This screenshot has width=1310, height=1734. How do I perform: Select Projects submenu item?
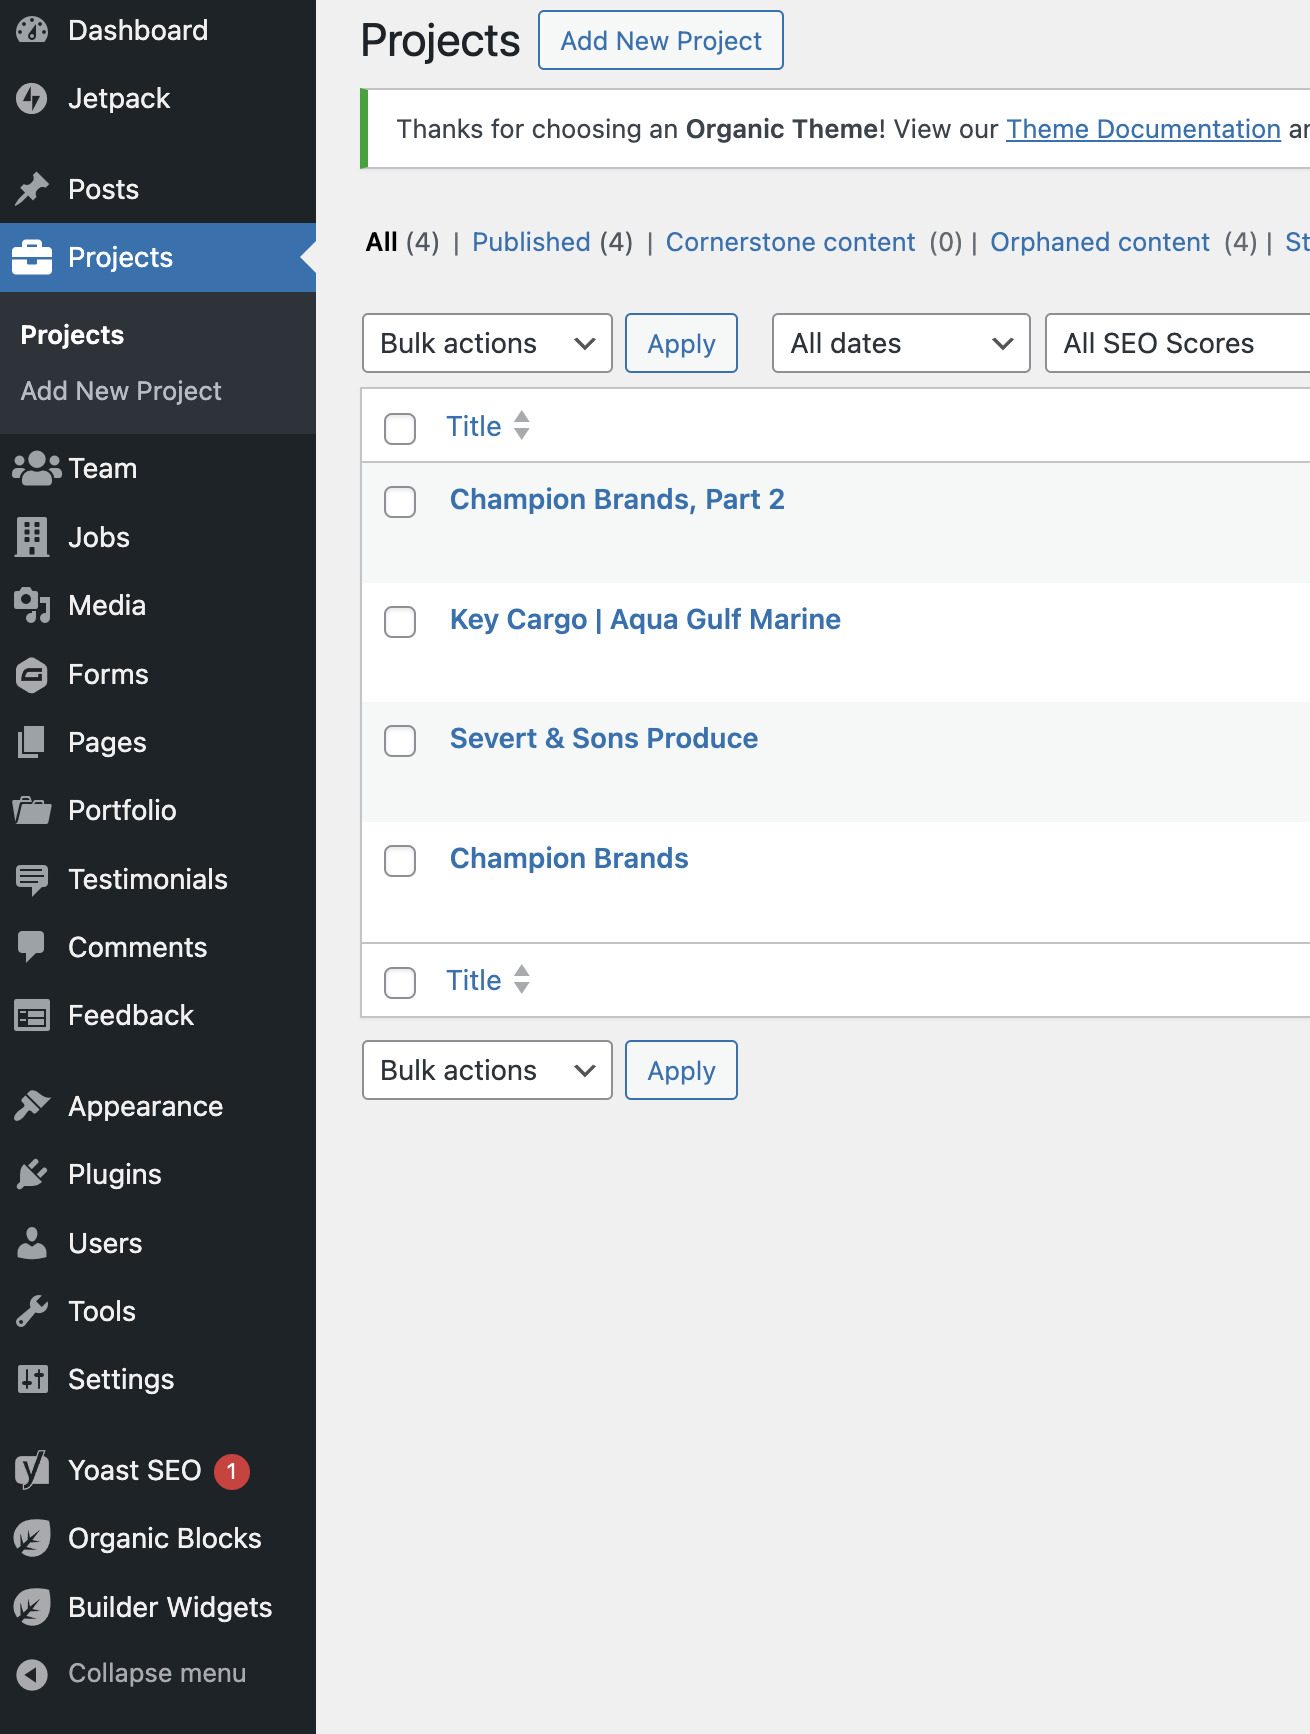pyautogui.click(x=72, y=335)
